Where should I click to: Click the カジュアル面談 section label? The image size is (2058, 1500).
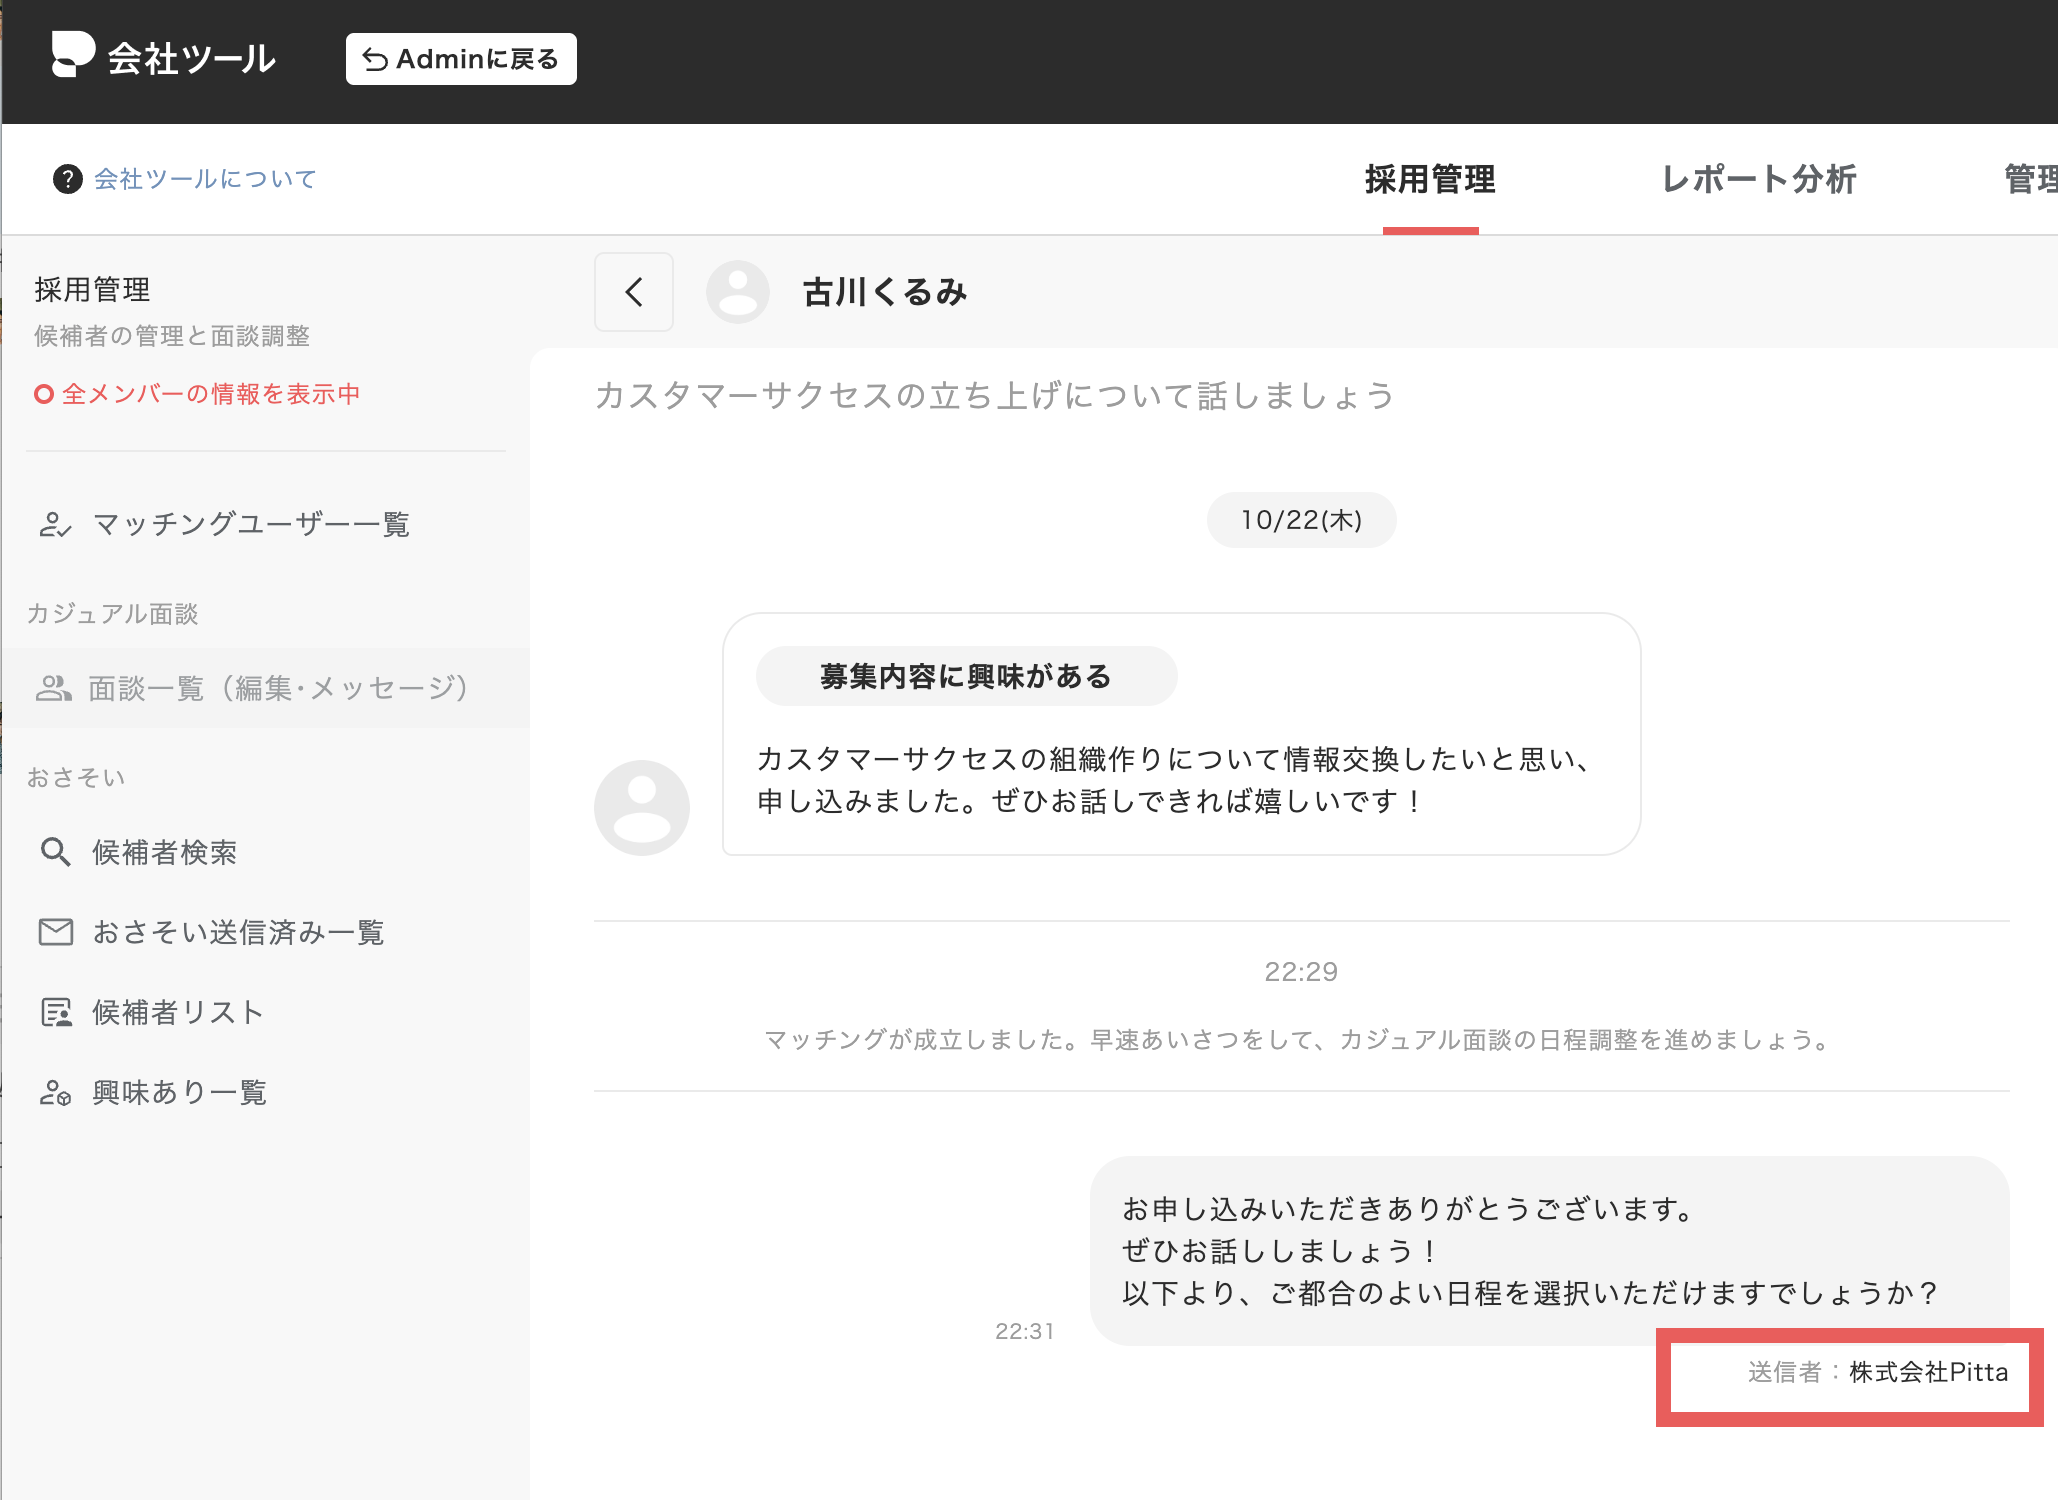113,613
